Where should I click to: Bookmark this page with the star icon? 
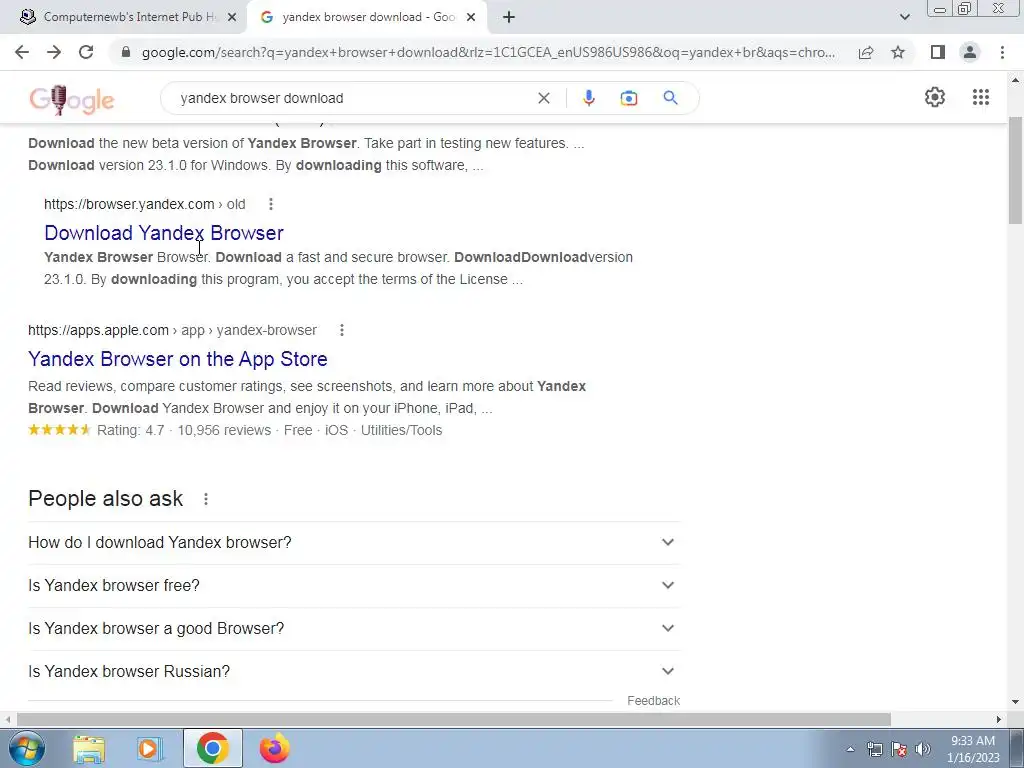coord(898,52)
